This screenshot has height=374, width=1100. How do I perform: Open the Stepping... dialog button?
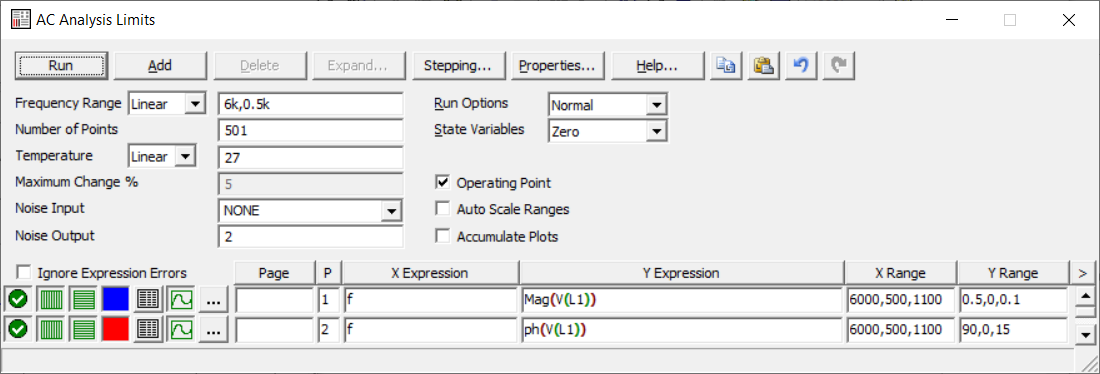click(459, 65)
